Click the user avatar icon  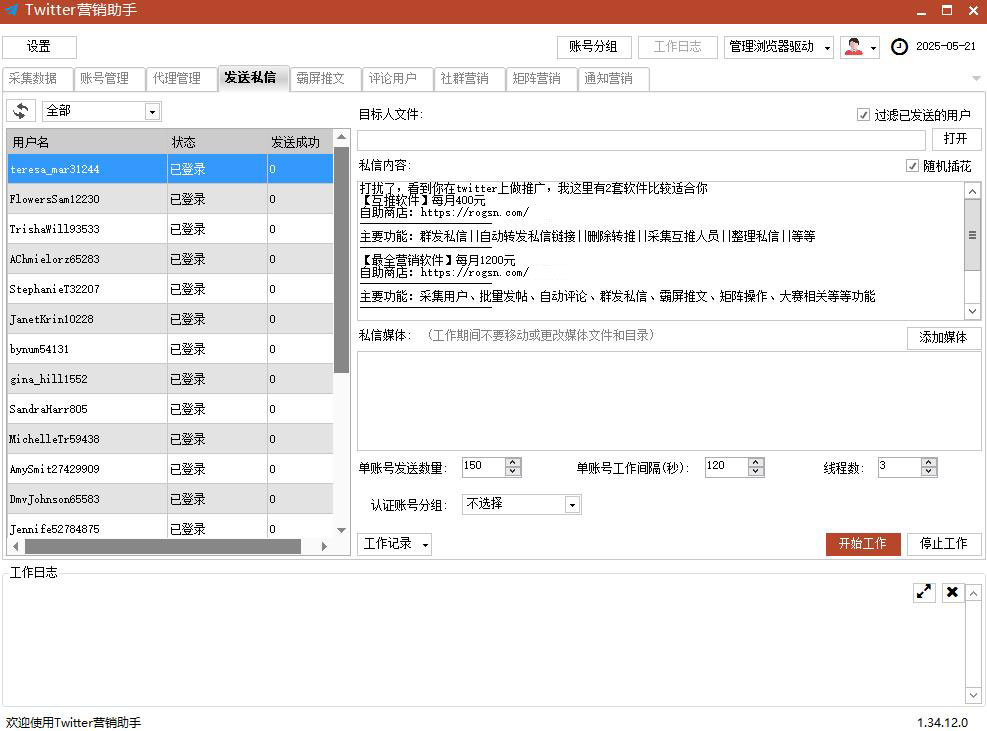click(854, 47)
